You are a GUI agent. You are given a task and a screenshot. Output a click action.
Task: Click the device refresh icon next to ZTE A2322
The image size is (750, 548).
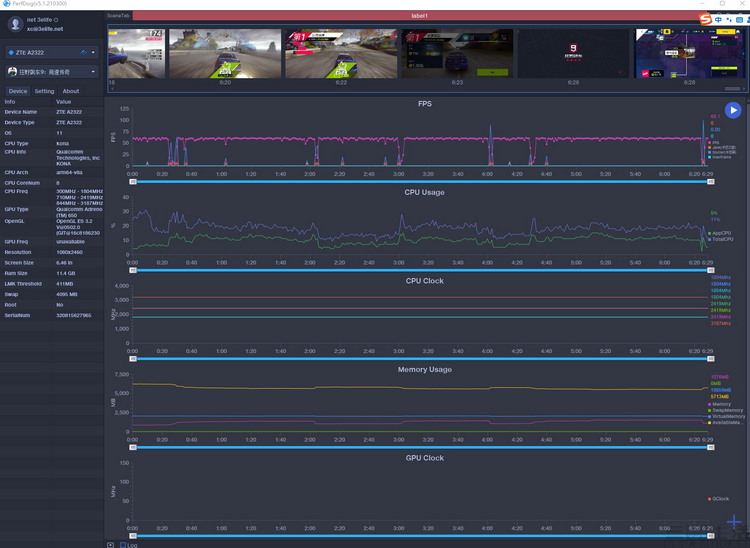click(x=84, y=52)
